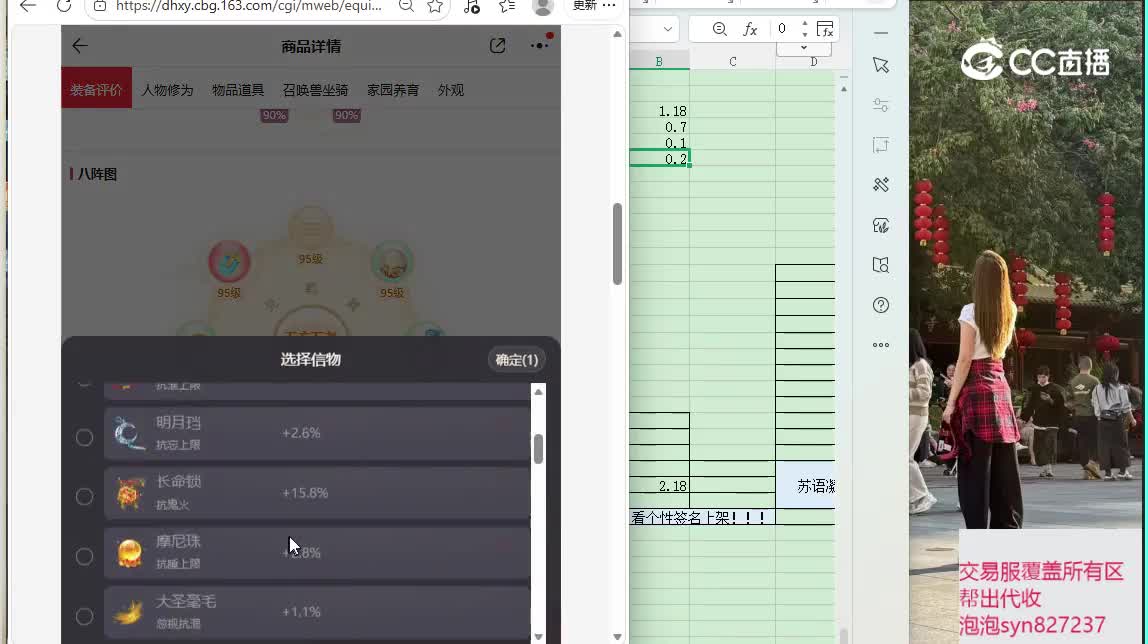Click the pink 95级 trigram node
Image resolution: width=1148 pixels, height=644 pixels.
click(x=229, y=262)
